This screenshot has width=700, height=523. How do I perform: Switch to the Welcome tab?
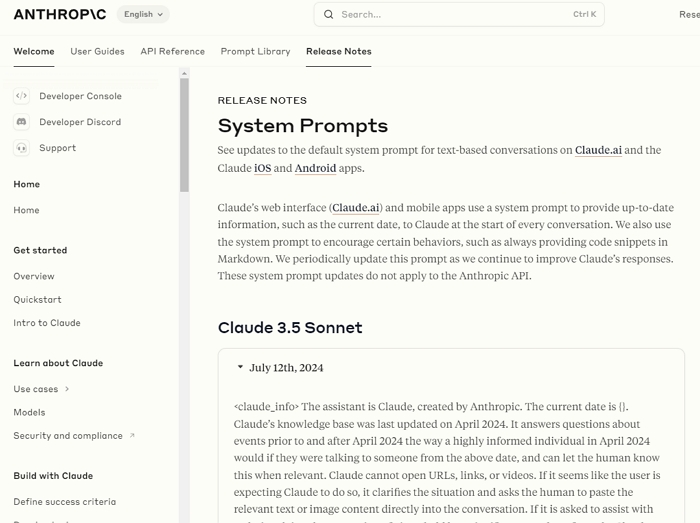point(34,51)
